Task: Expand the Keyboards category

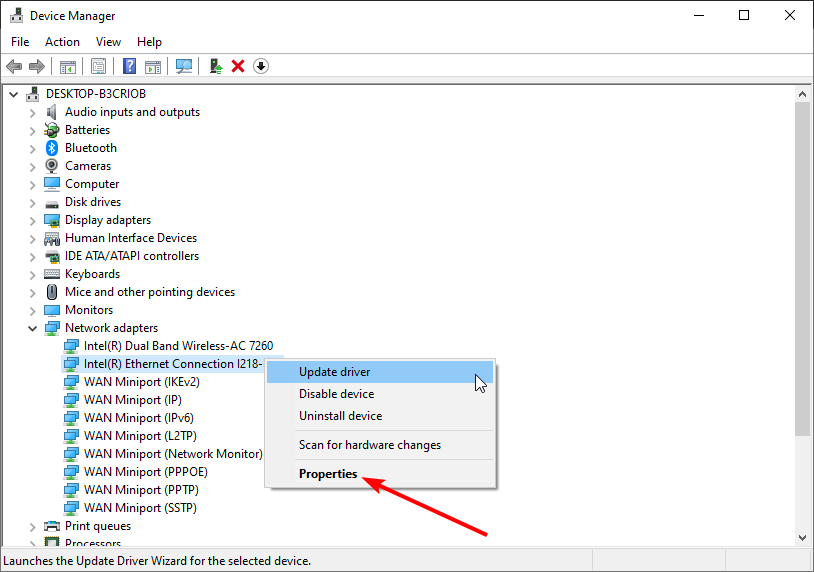Action: (32, 275)
